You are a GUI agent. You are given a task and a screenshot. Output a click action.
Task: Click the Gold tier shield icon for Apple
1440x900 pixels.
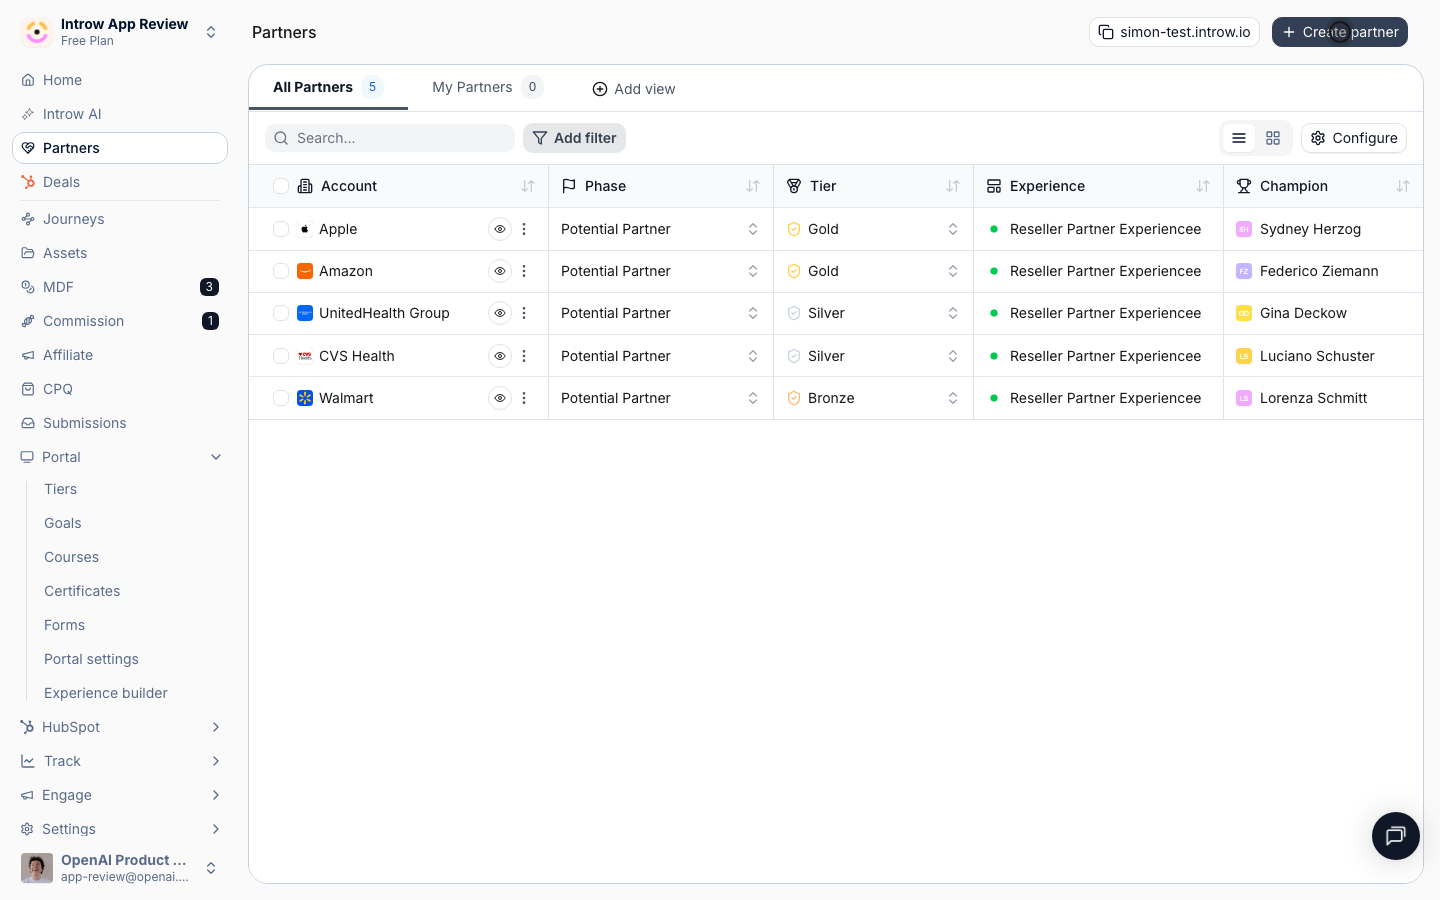click(x=794, y=229)
